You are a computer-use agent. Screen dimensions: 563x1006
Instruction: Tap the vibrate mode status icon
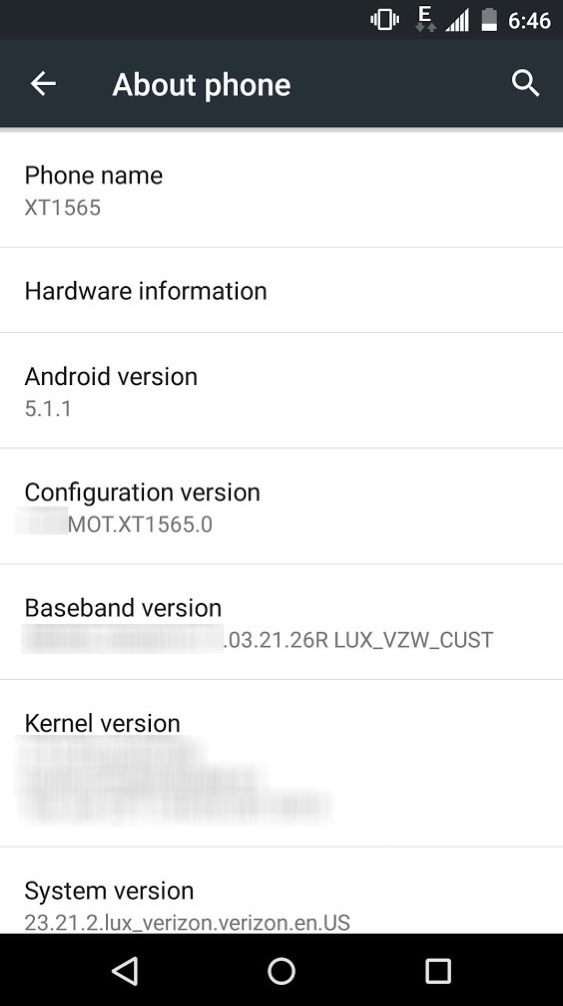pos(385,20)
